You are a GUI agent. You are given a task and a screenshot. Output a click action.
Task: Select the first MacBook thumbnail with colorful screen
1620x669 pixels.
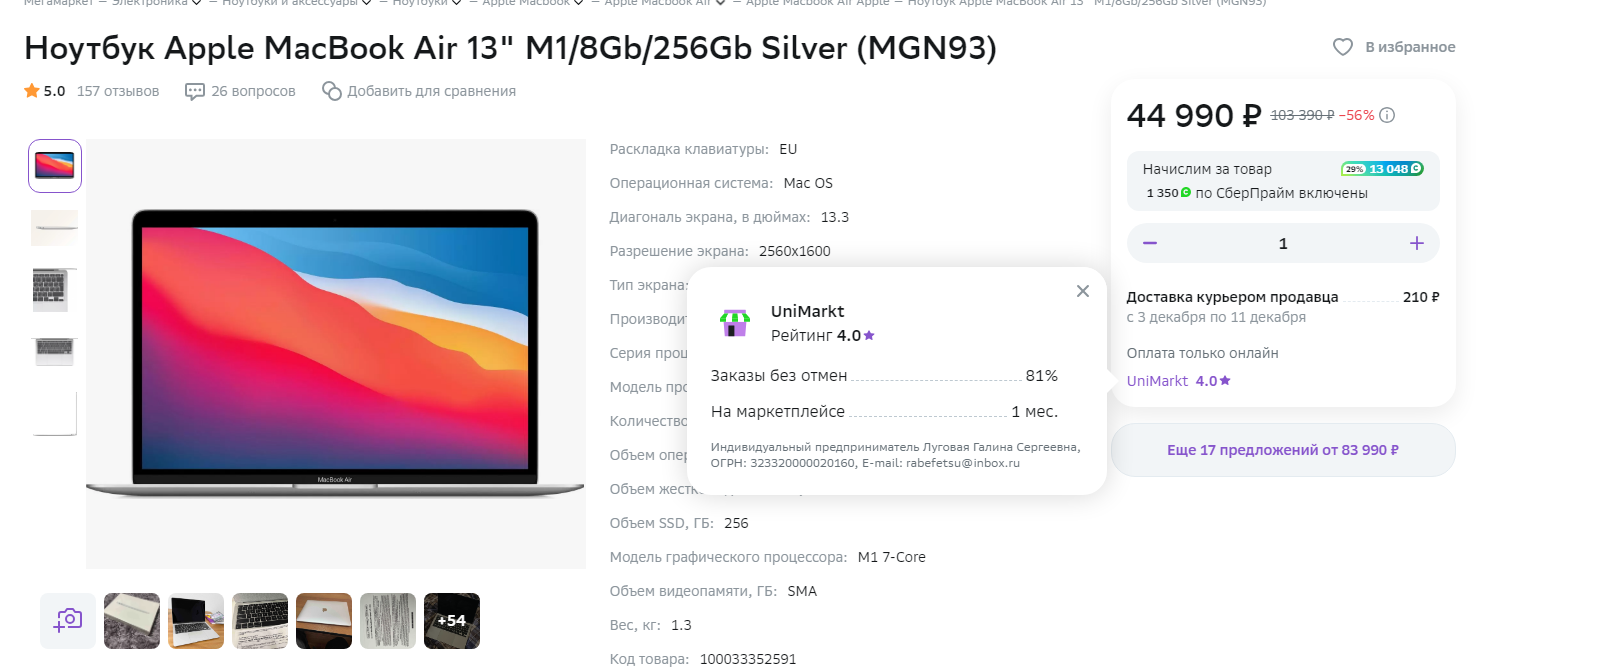click(x=55, y=166)
